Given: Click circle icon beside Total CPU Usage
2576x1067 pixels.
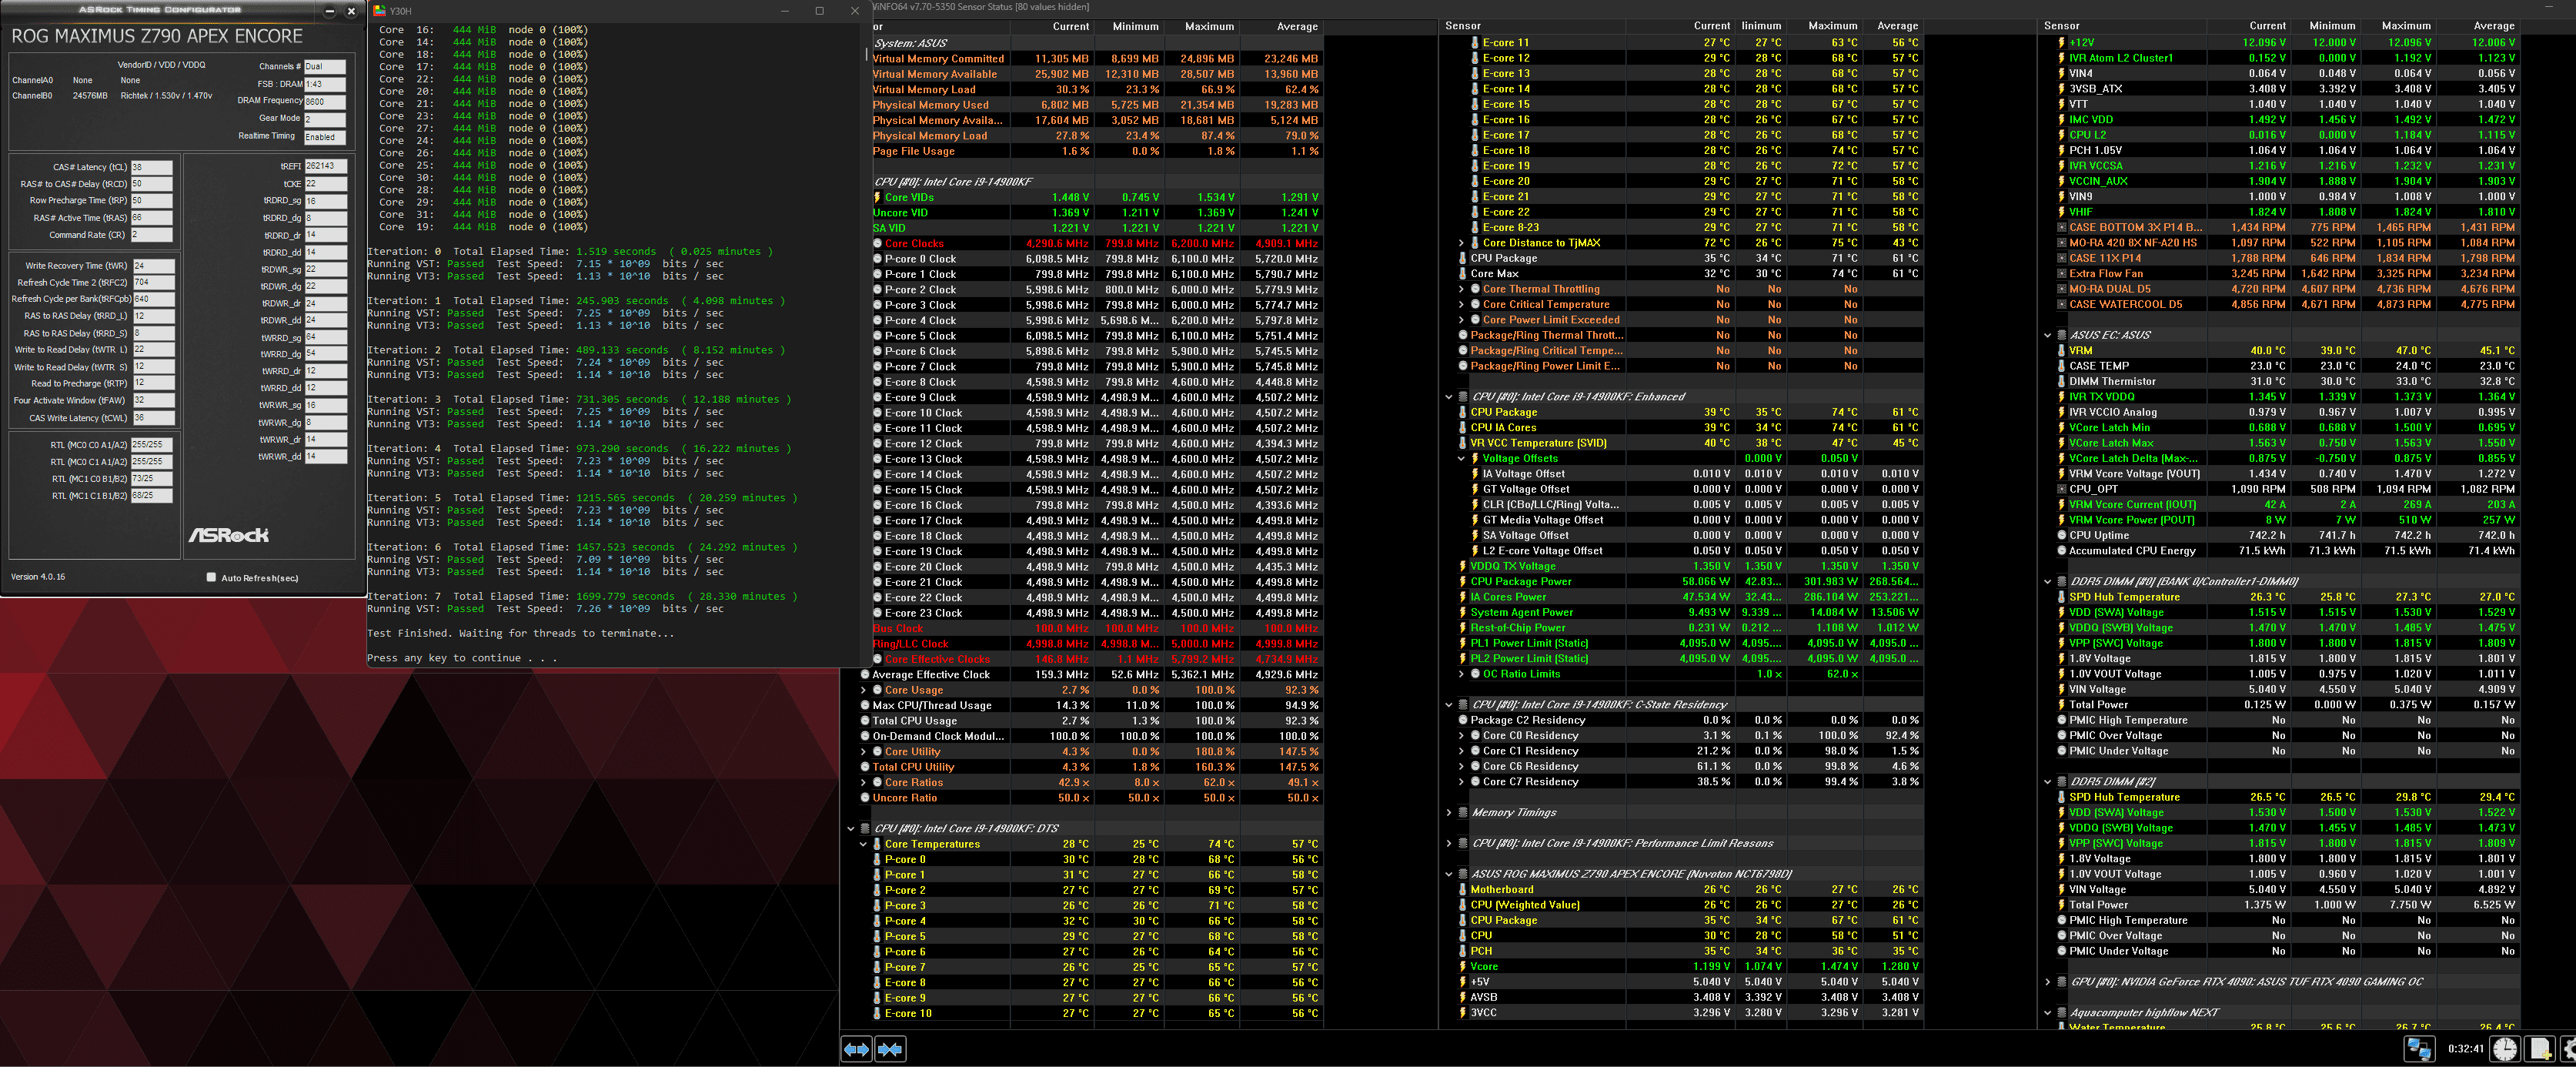Looking at the screenshot, I should [x=865, y=721].
